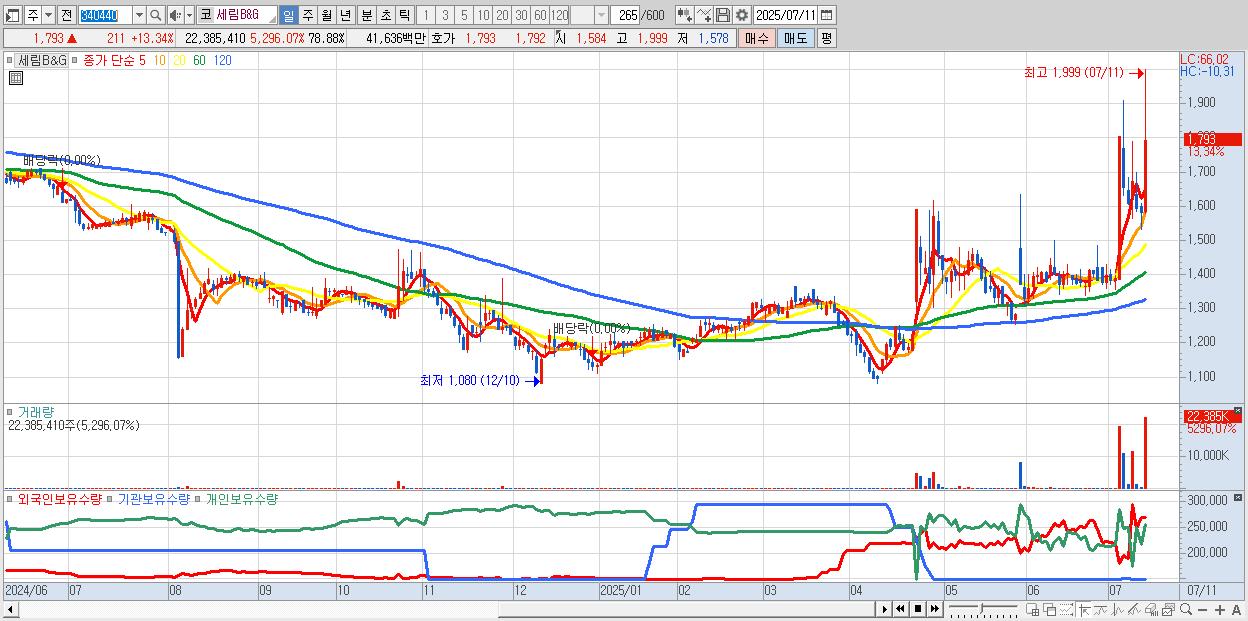Select the 주 (weekly) period button
Screen dimensions: 1248x621
(x=307, y=15)
